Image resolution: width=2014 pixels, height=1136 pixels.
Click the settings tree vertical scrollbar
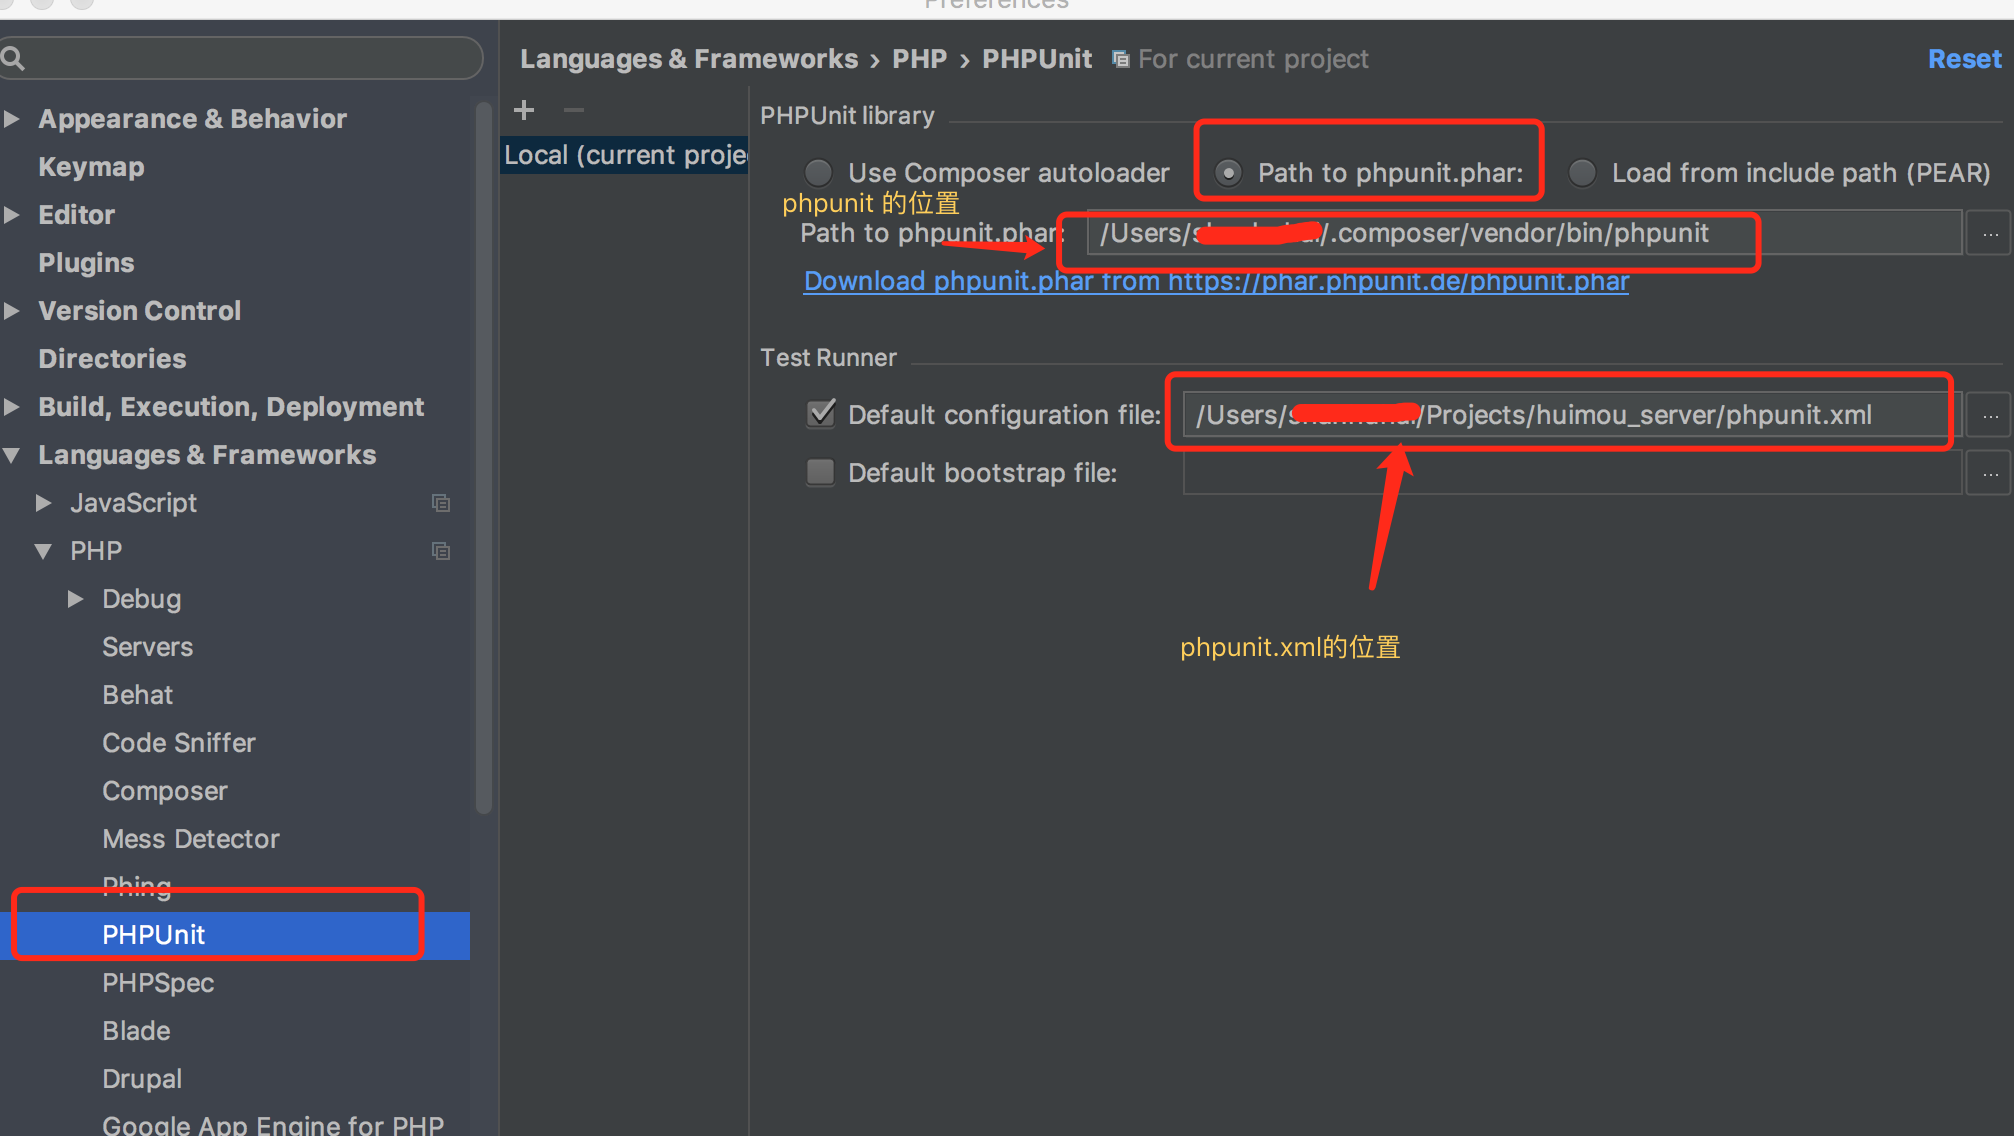click(x=484, y=460)
